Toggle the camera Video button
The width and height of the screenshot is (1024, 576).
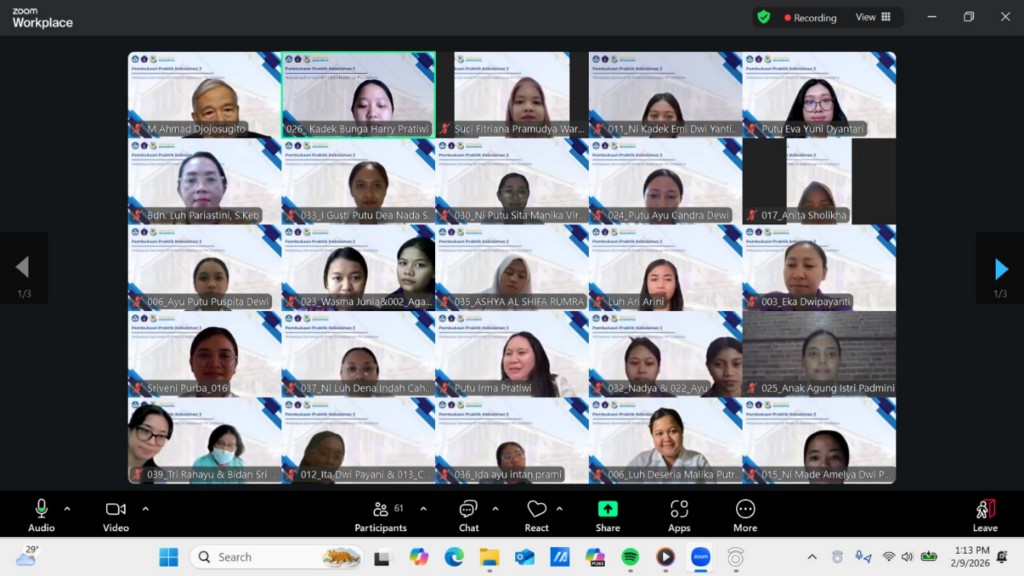(116, 514)
